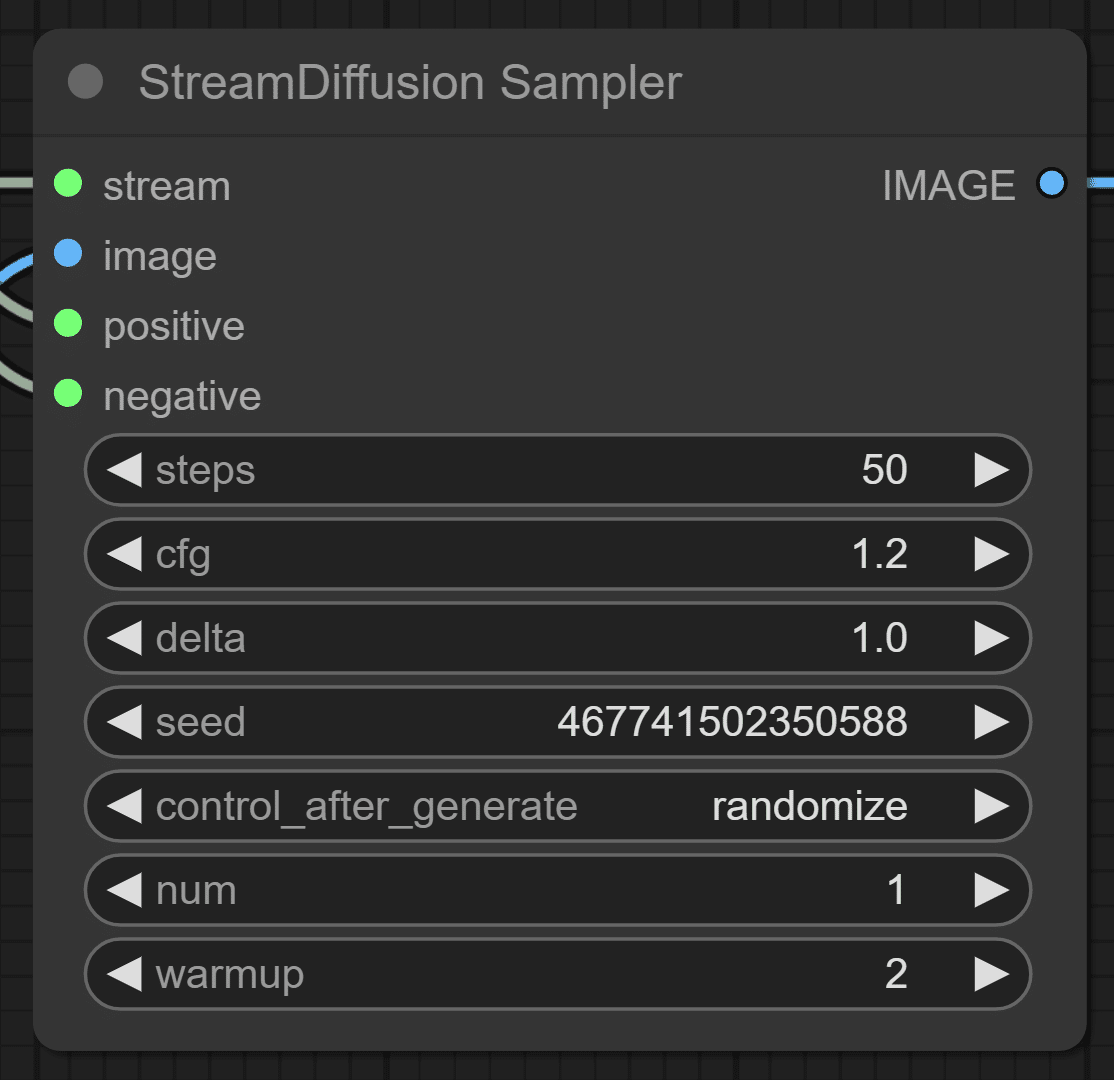The width and height of the screenshot is (1114, 1080).
Task: Decrease cfg value with left arrow
Action: (x=124, y=554)
